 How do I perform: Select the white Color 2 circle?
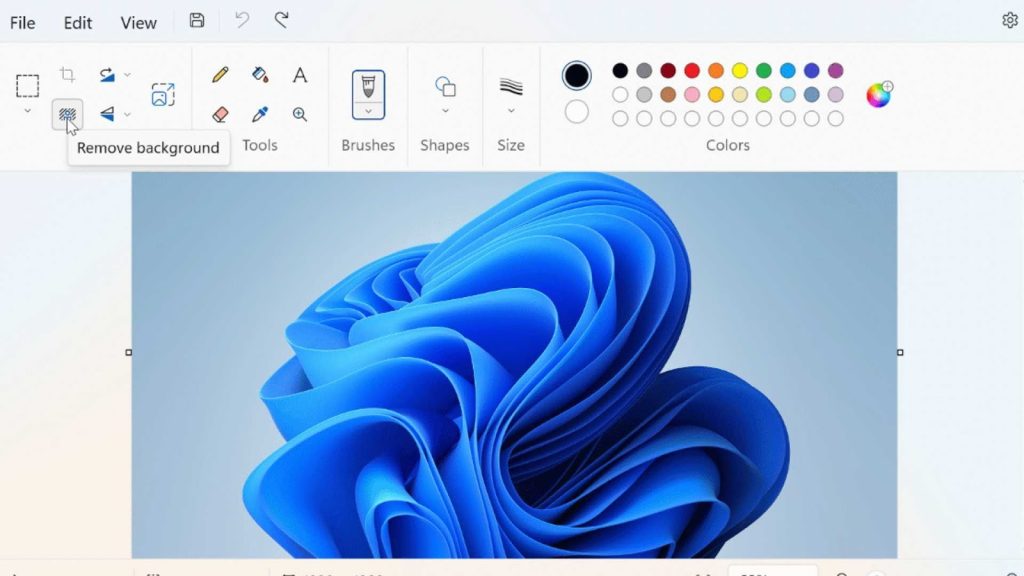pos(576,111)
